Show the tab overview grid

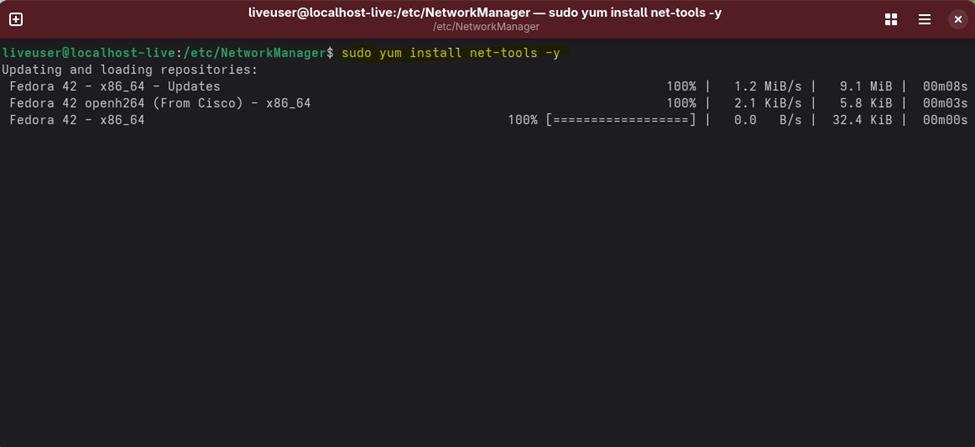pos(891,20)
